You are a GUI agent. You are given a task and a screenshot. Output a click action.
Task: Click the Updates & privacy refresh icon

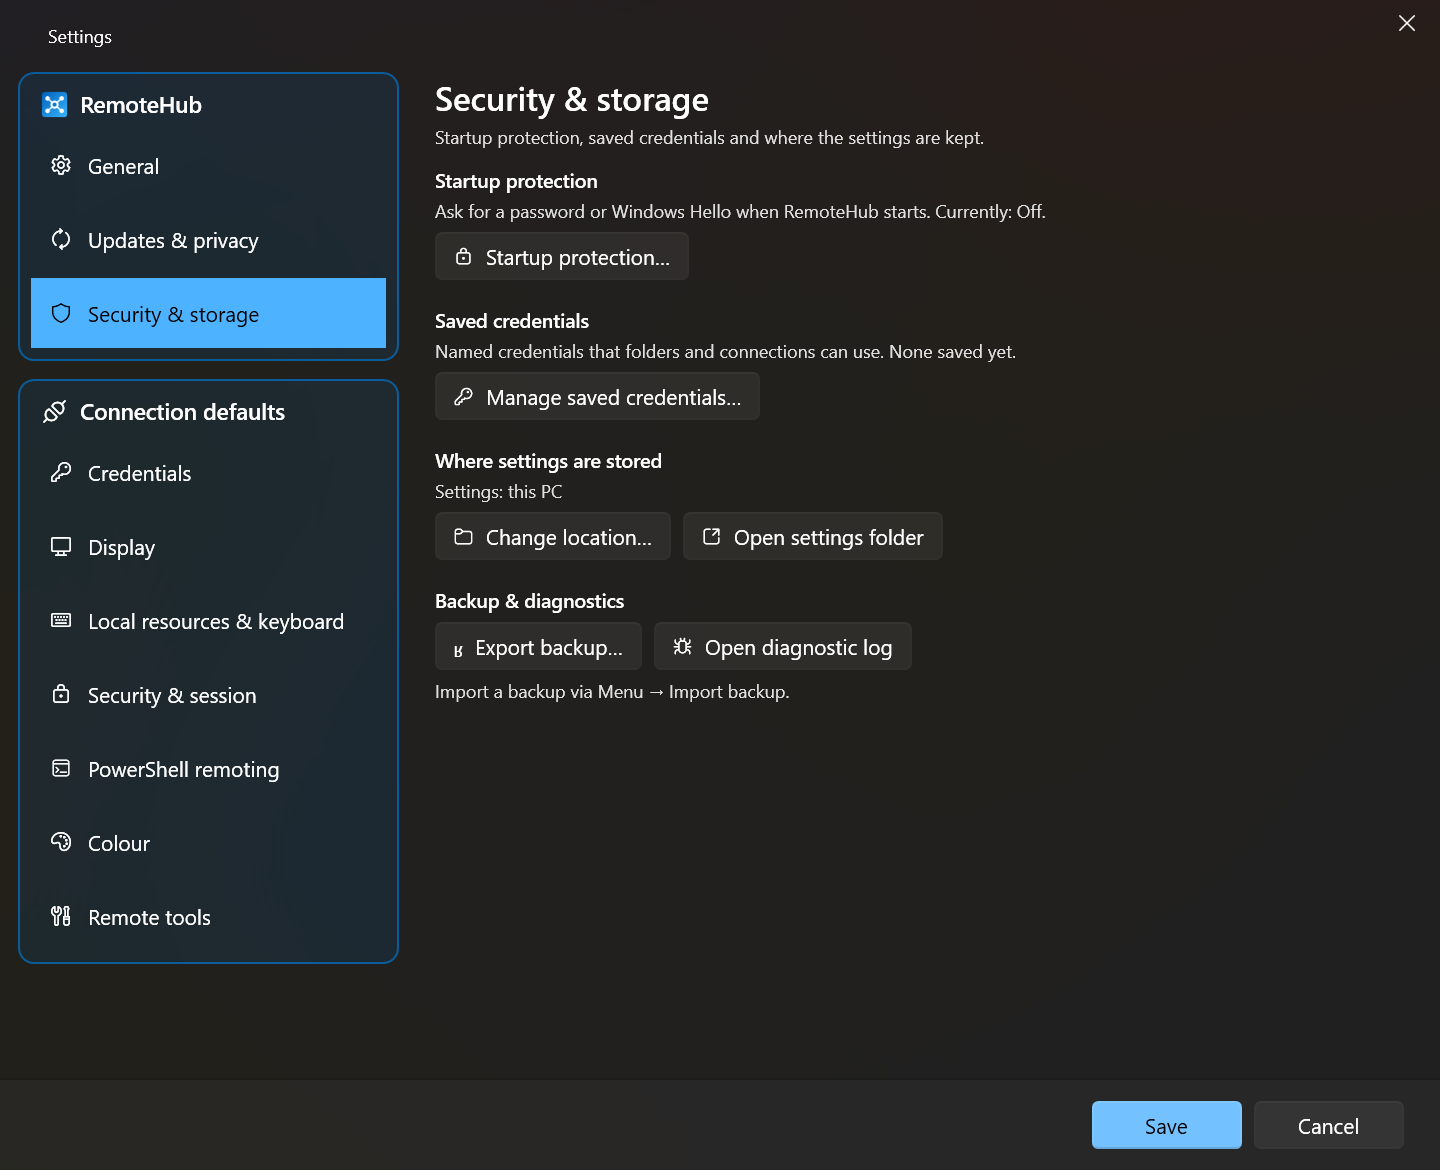click(x=61, y=240)
